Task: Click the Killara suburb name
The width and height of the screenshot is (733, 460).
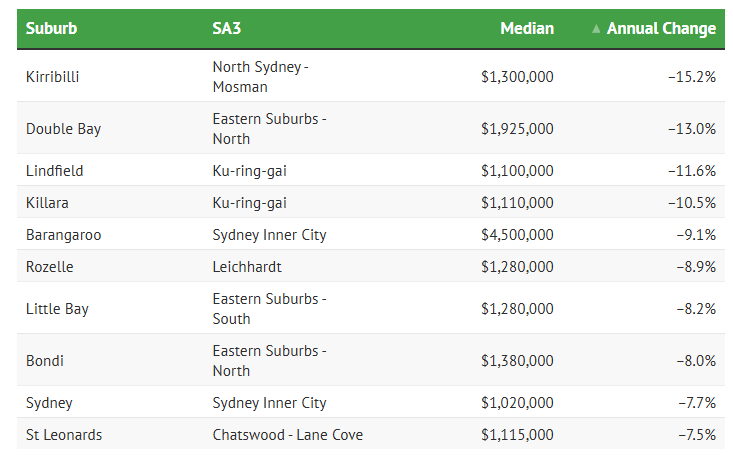Action: pos(47,203)
